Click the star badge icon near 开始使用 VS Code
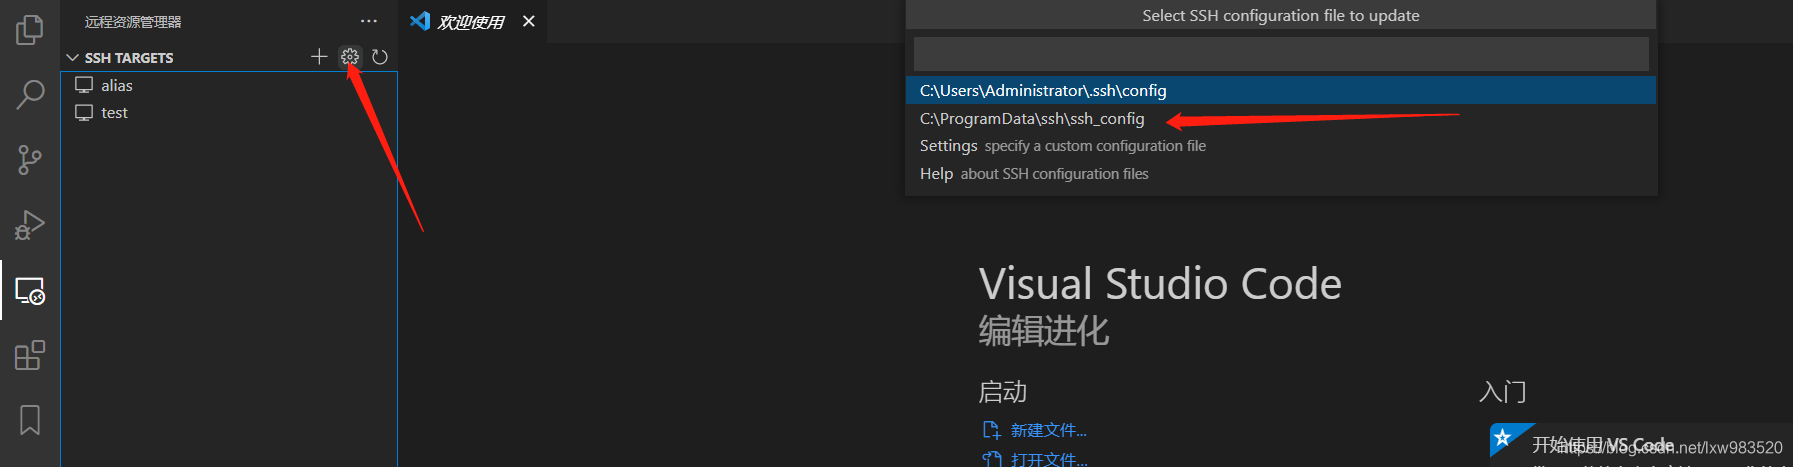The width and height of the screenshot is (1793, 467). 1503,438
